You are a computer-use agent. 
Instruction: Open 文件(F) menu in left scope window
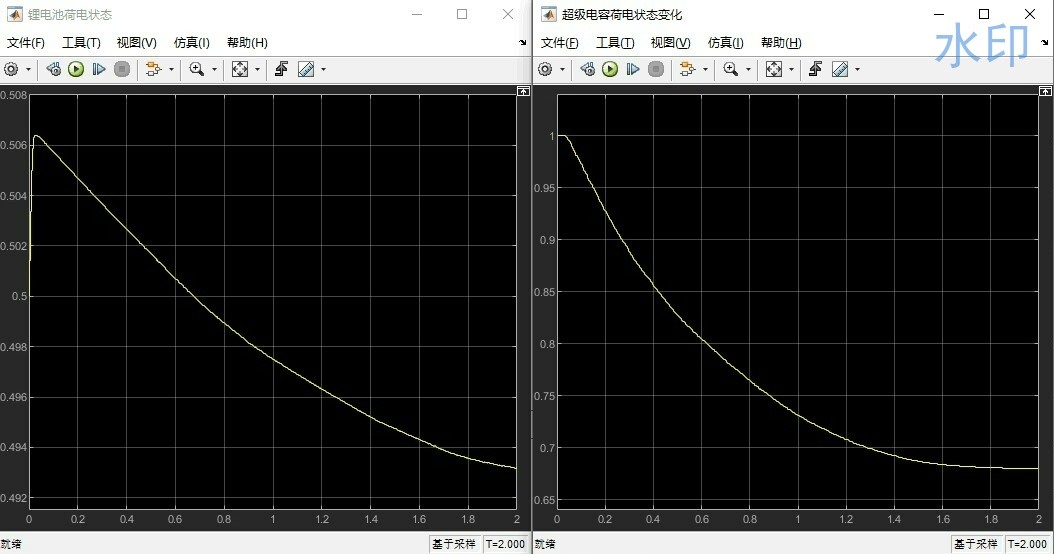tap(26, 42)
